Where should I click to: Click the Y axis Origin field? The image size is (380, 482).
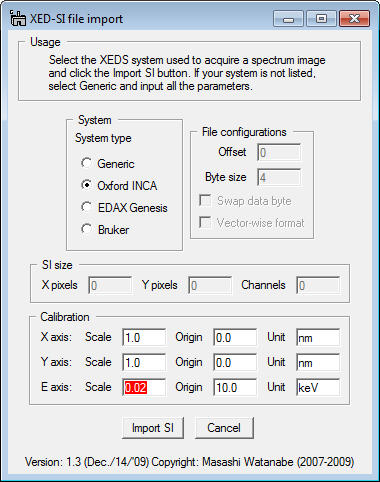pos(235,362)
